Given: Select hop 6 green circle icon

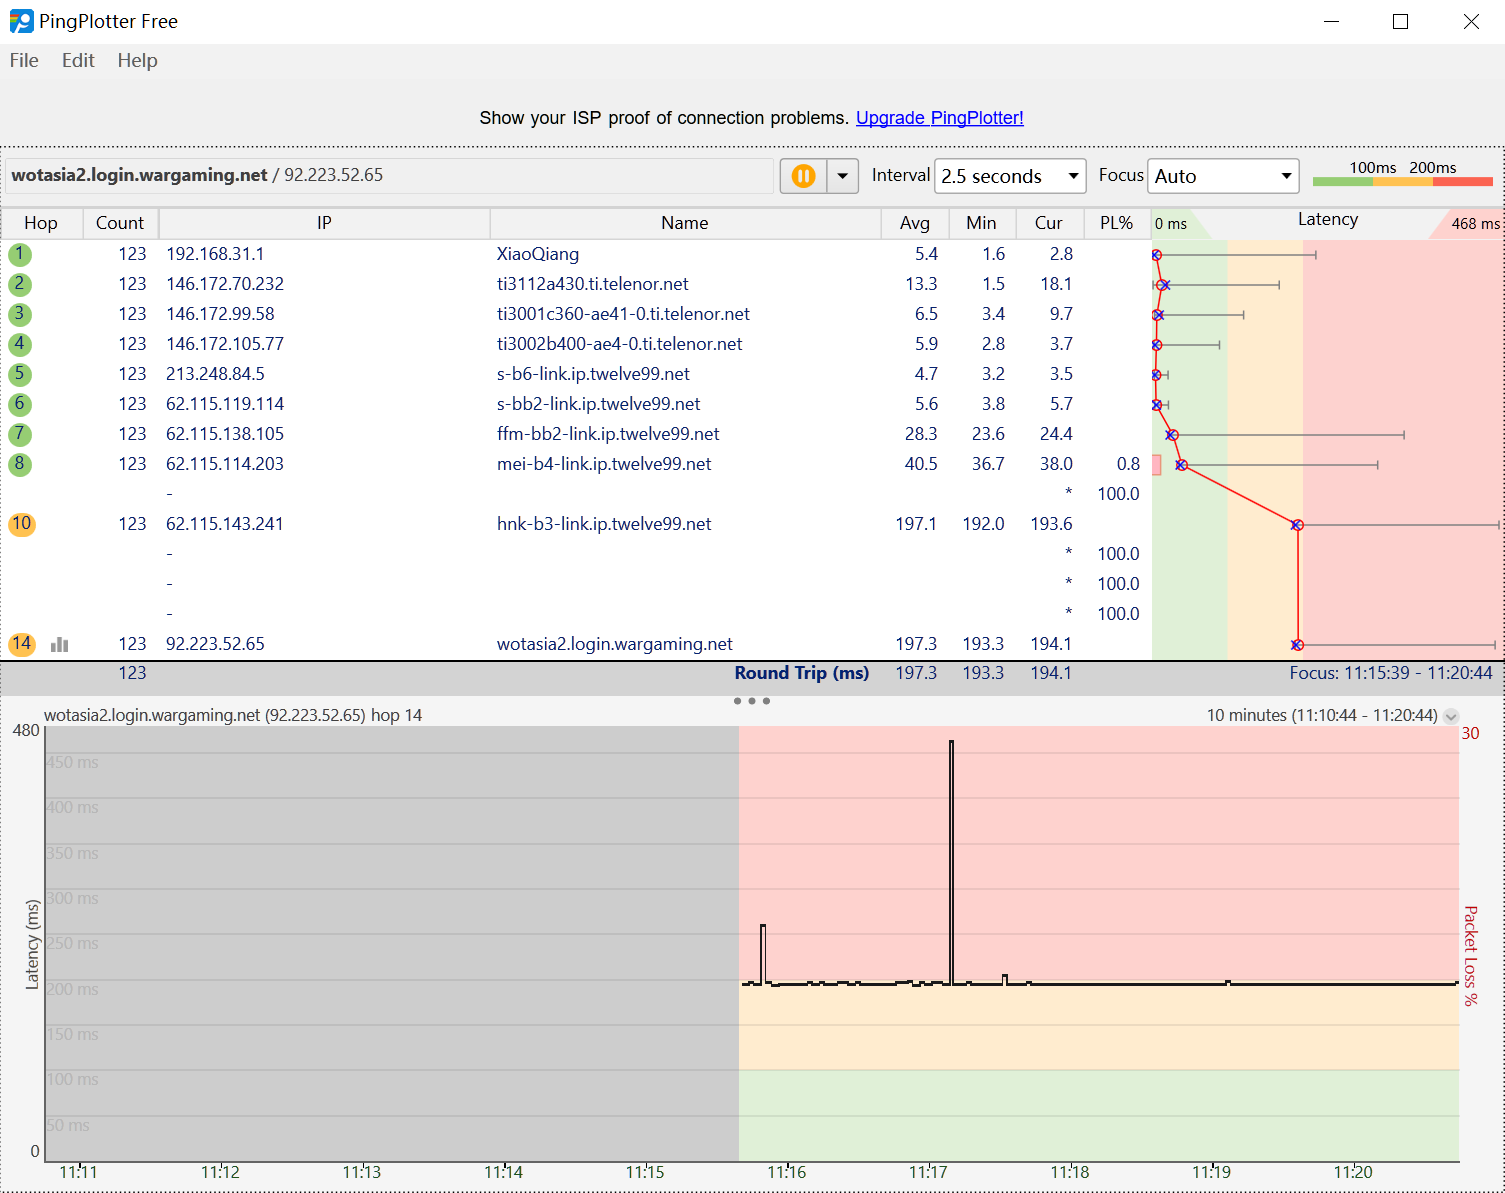Looking at the screenshot, I should point(20,404).
